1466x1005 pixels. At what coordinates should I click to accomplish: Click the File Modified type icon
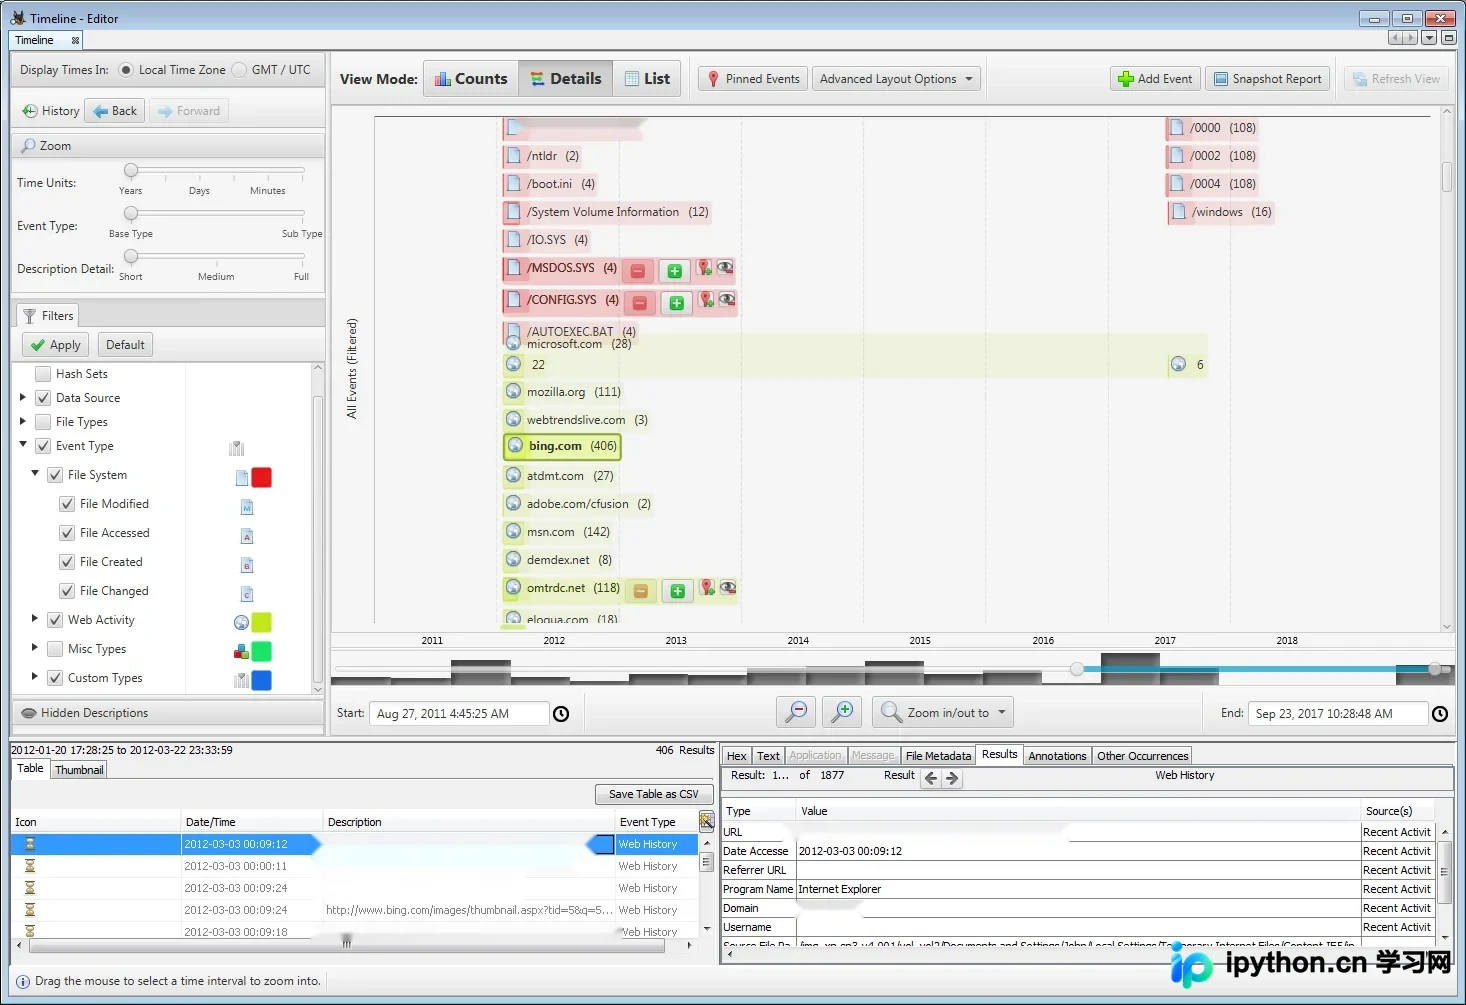click(247, 507)
